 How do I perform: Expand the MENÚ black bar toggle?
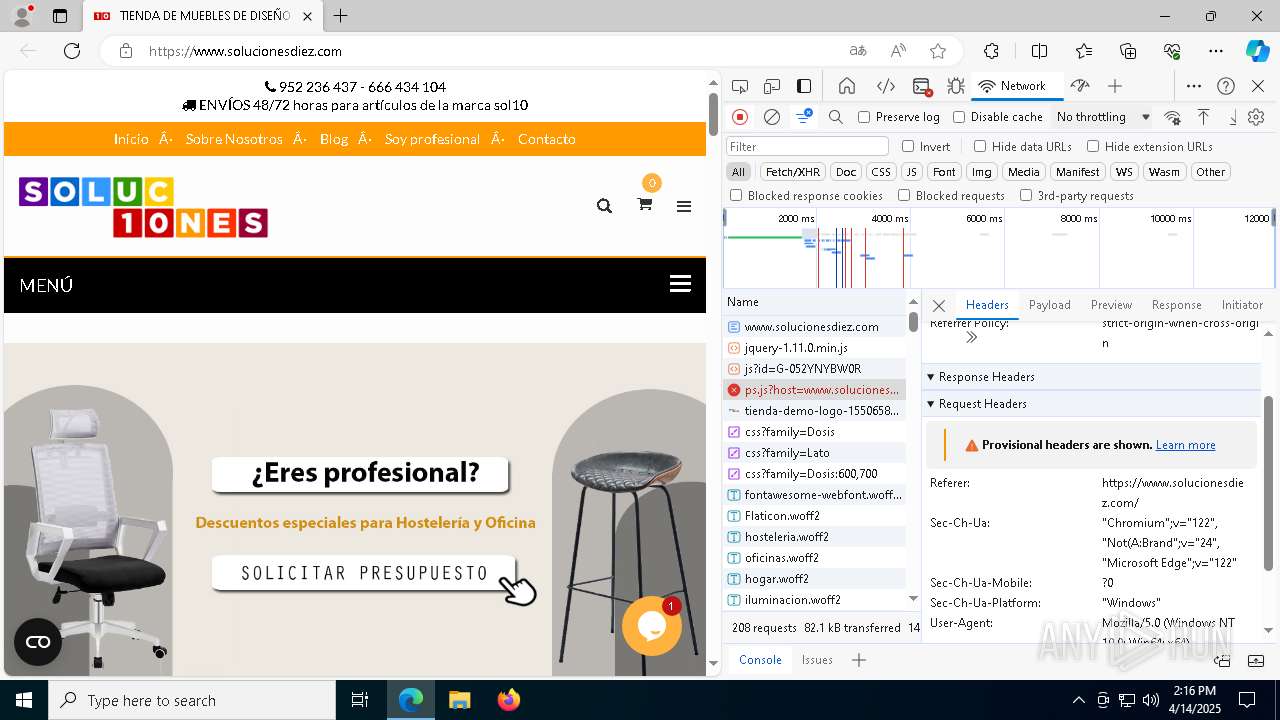tap(680, 284)
